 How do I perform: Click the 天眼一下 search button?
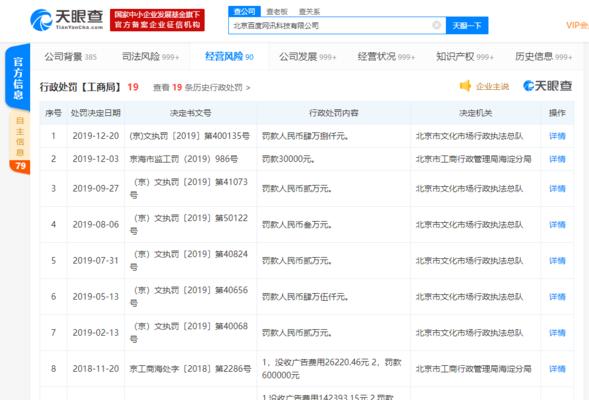(467, 26)
